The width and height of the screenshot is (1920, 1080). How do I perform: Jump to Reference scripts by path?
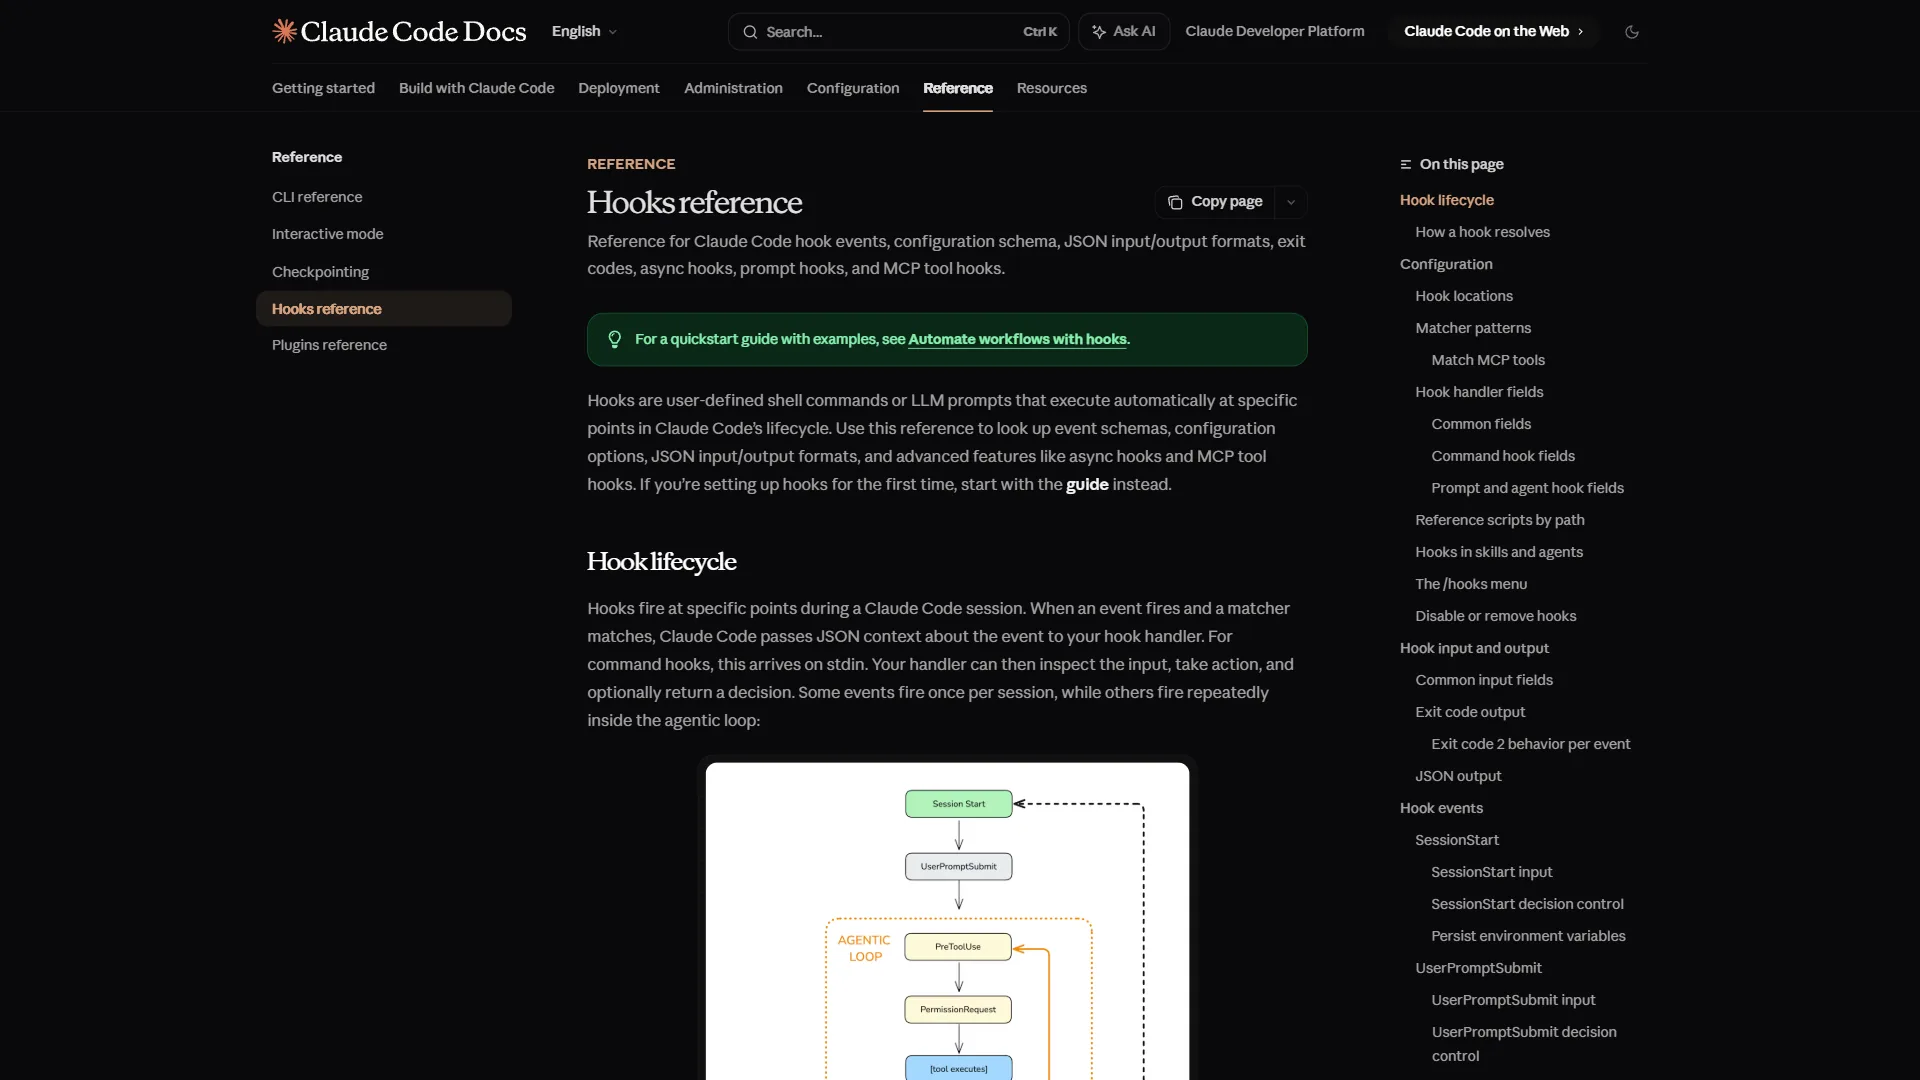1500,520
